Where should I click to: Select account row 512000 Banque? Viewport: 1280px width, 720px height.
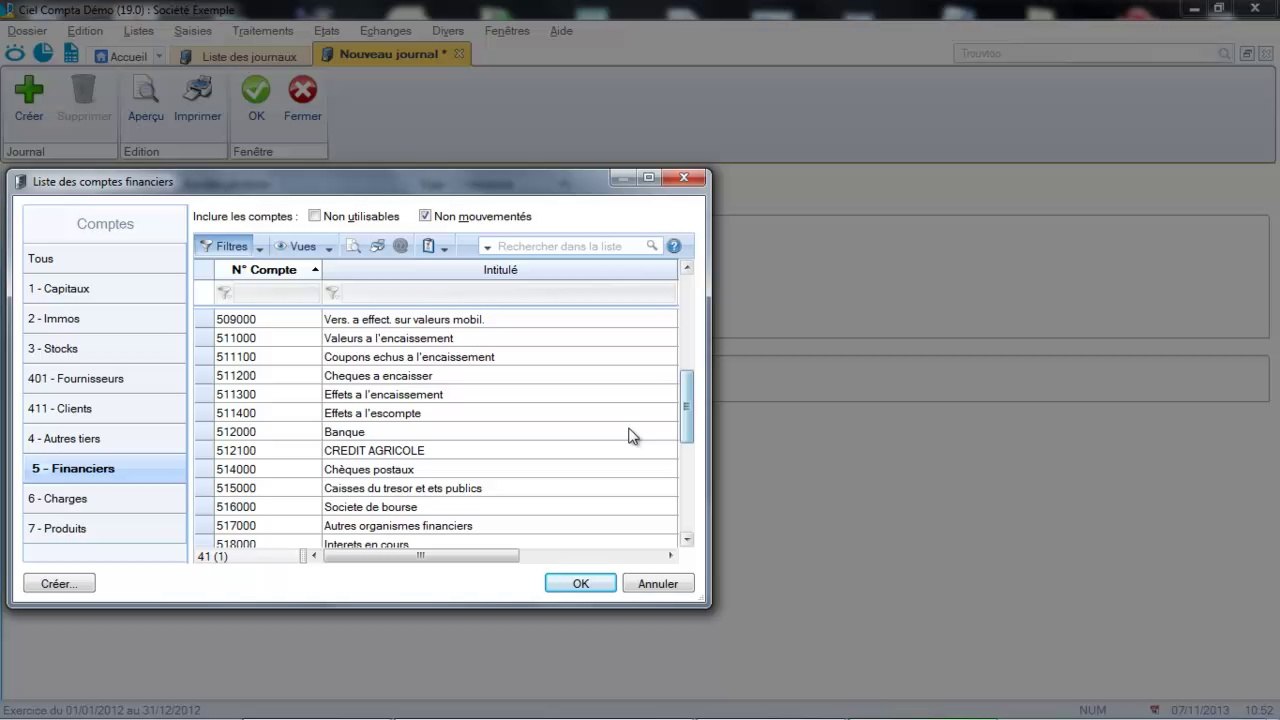tap(436, 432)
